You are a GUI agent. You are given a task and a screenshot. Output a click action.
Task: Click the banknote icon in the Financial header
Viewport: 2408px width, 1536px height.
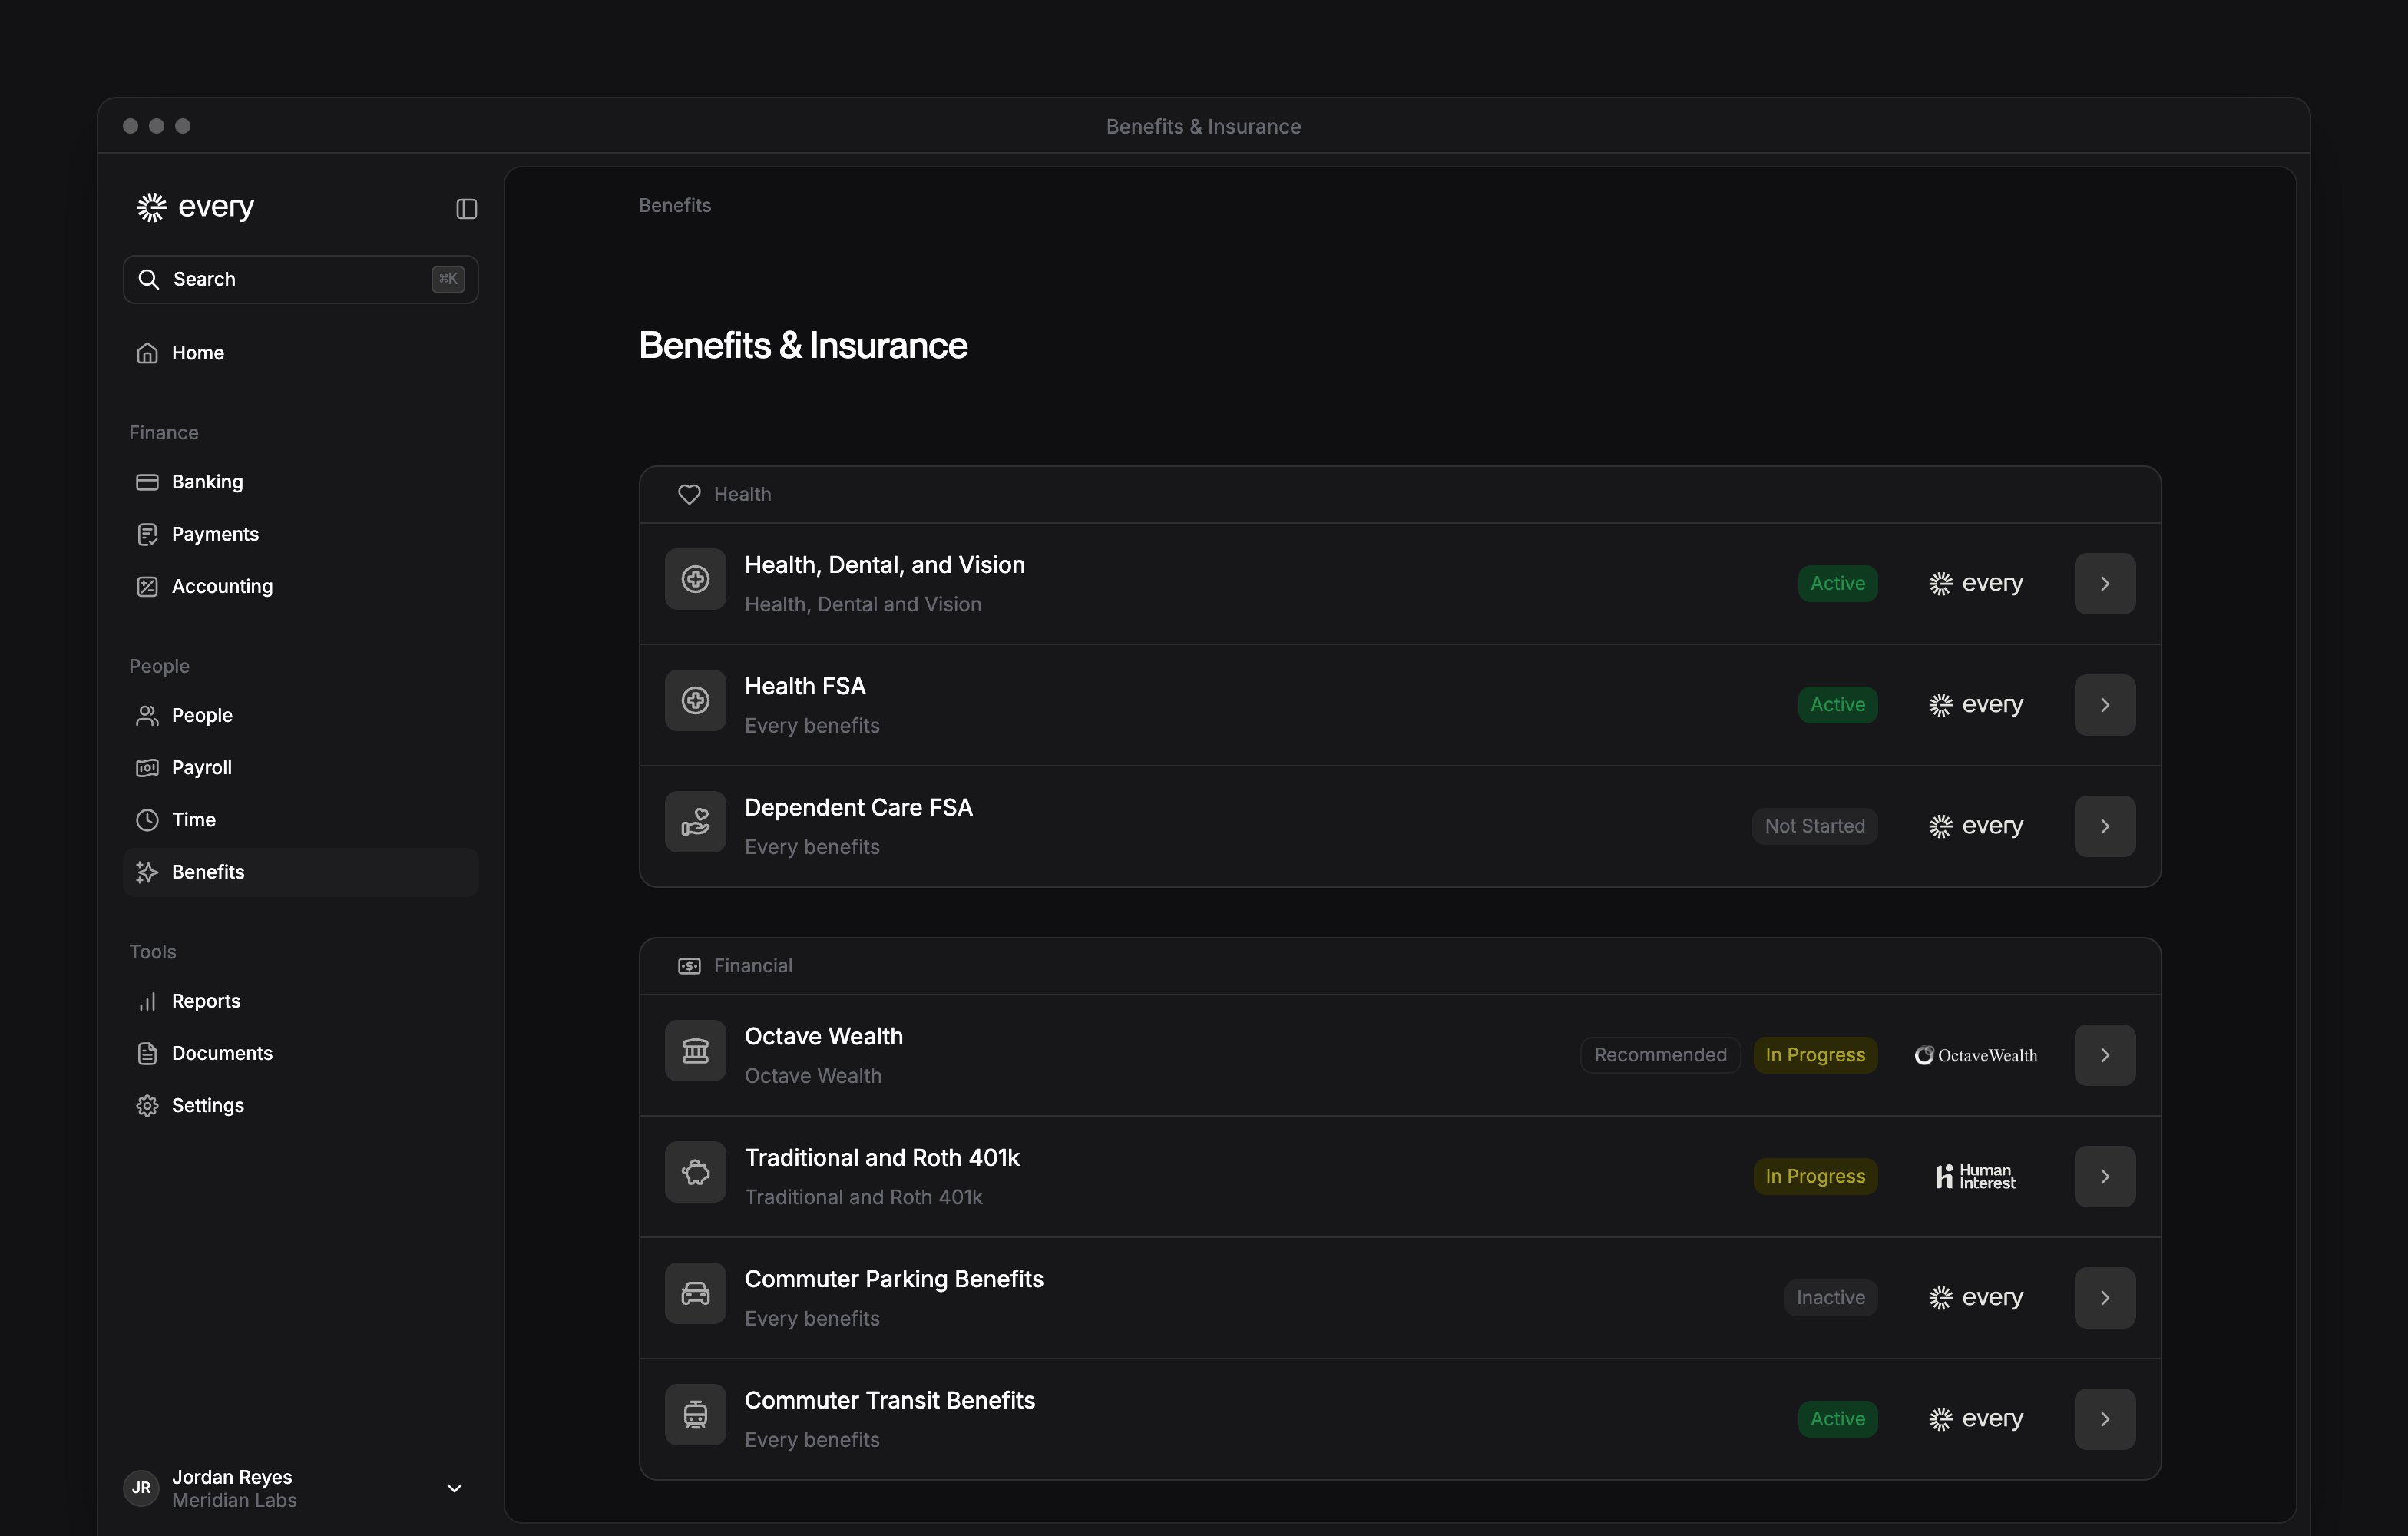click(689, 966)
